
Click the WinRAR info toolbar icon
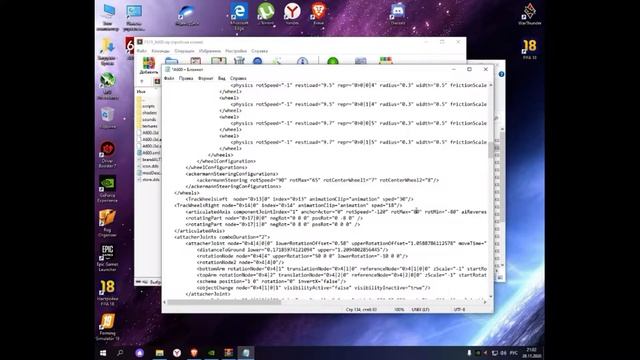point(302,61)
